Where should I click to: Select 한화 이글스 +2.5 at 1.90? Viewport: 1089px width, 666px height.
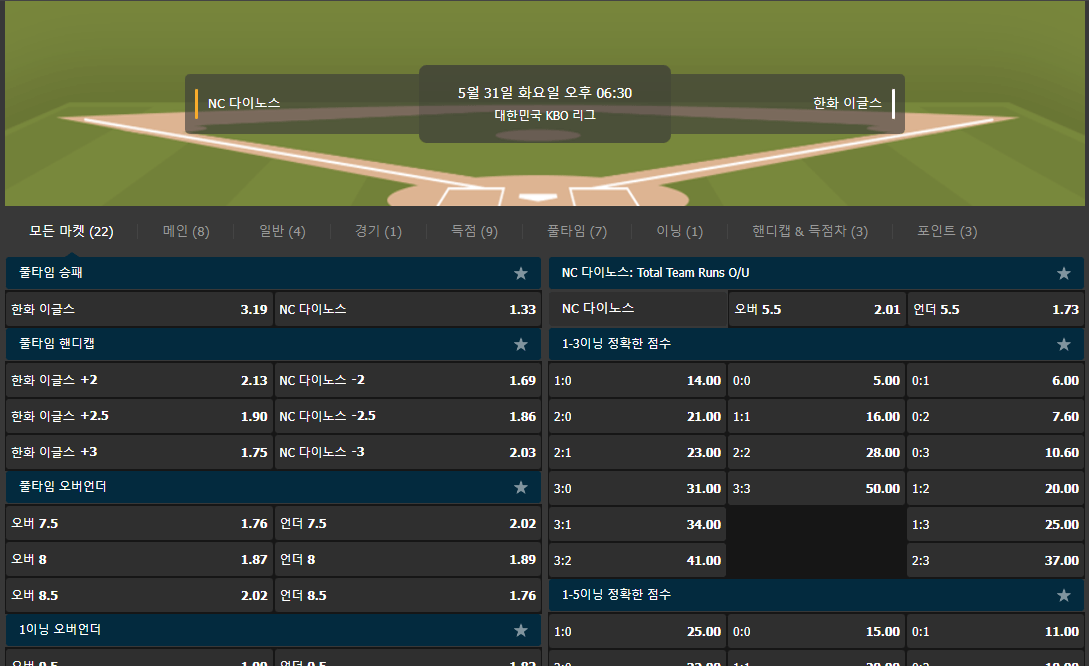pos(139,416)
